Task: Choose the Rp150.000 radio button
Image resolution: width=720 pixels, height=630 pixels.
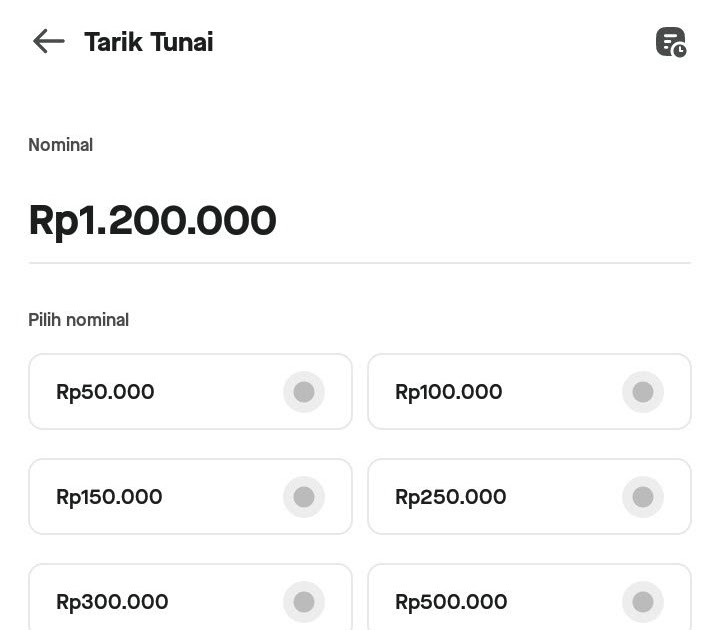Action: click(x=304, y=497)
